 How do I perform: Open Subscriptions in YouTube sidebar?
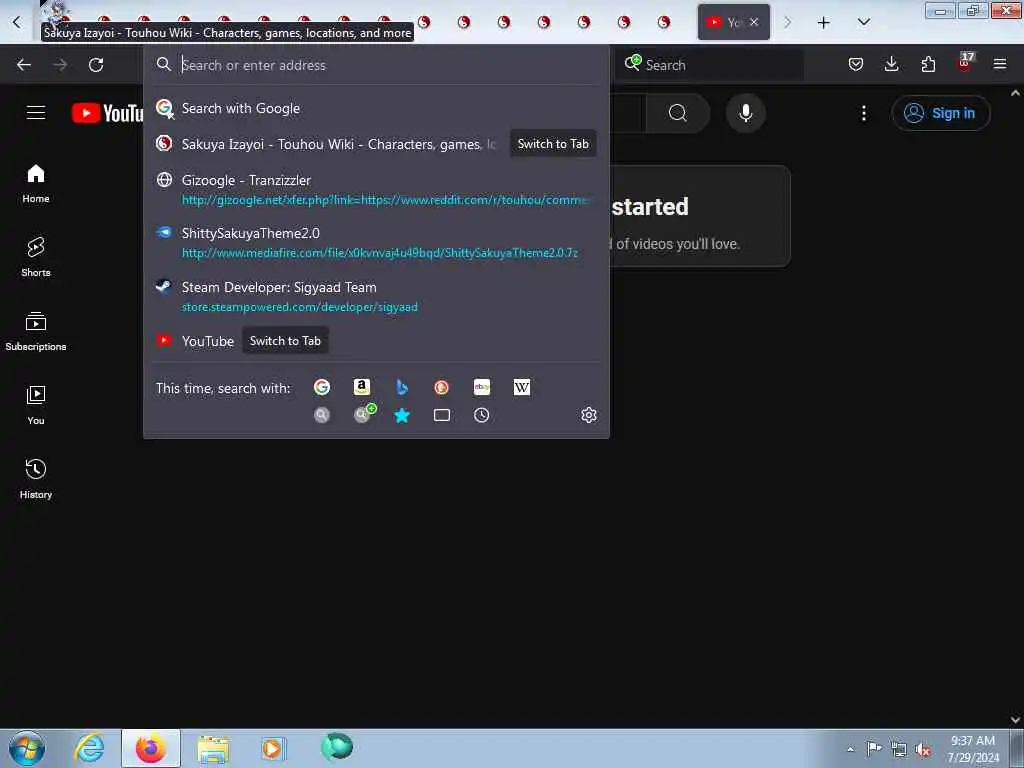coord(36,332)
